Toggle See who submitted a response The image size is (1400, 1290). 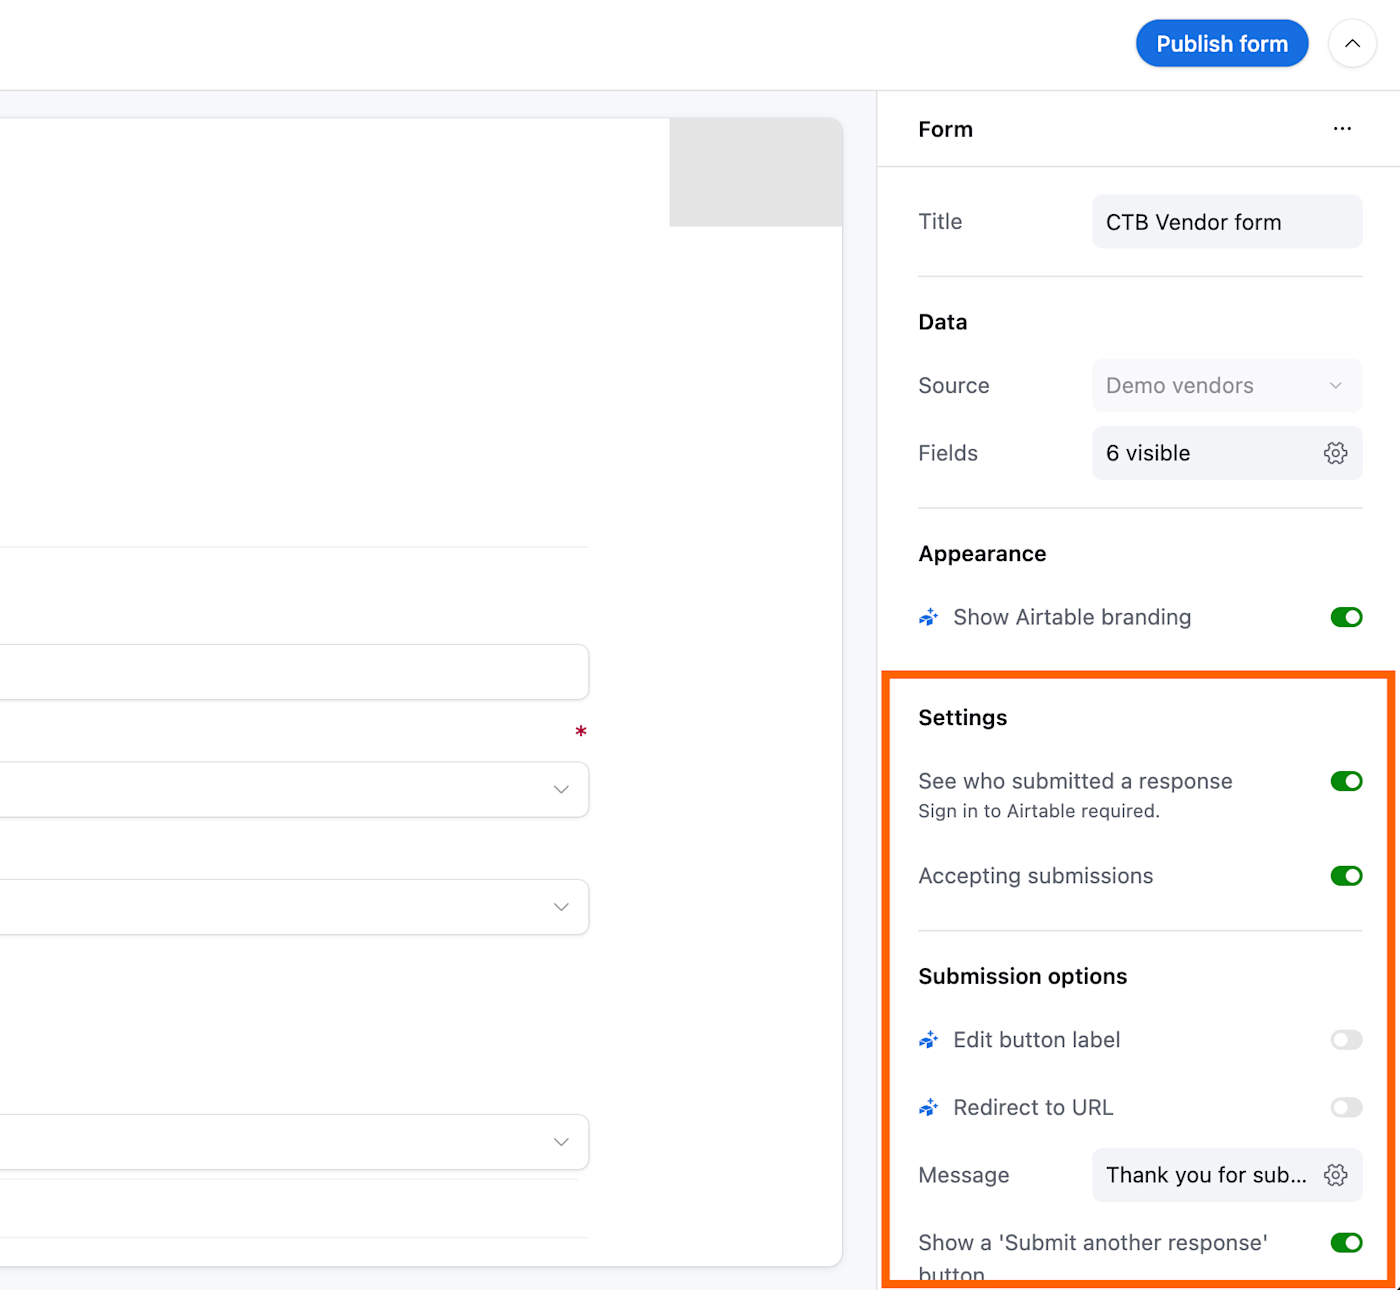1346,781
